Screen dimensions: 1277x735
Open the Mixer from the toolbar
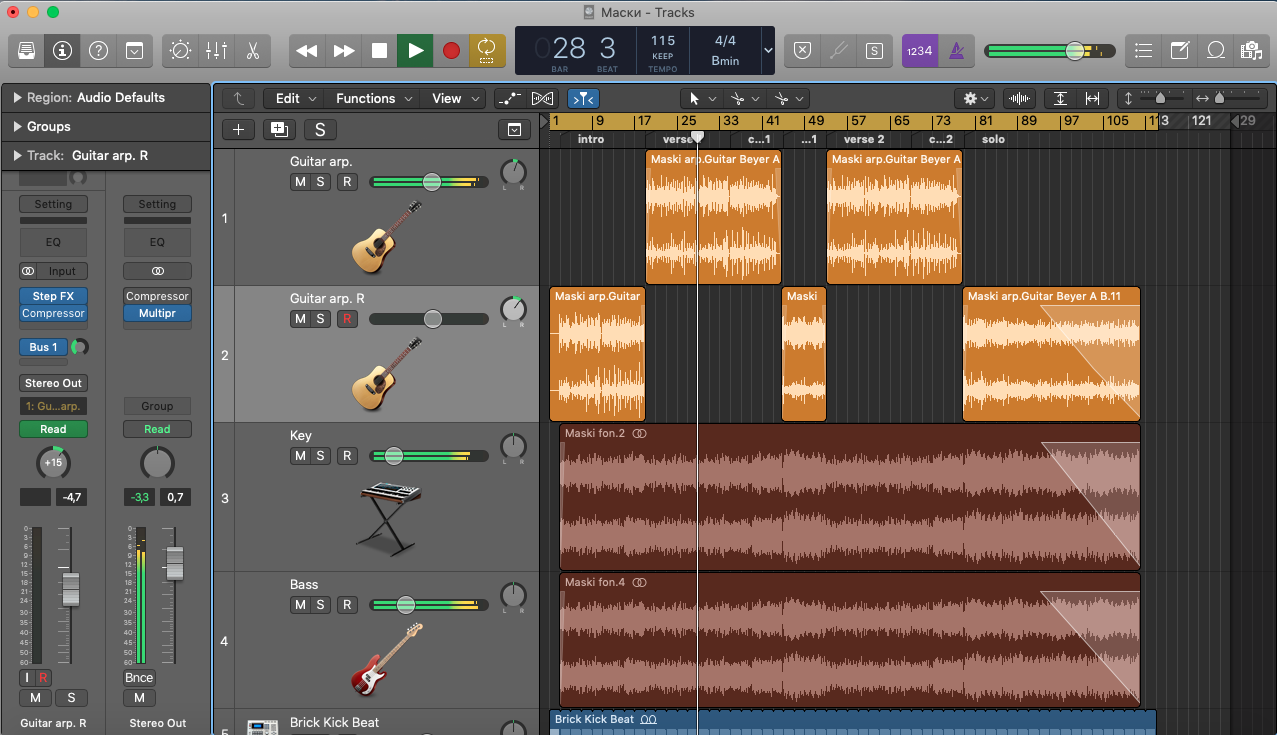coord(216,50)
